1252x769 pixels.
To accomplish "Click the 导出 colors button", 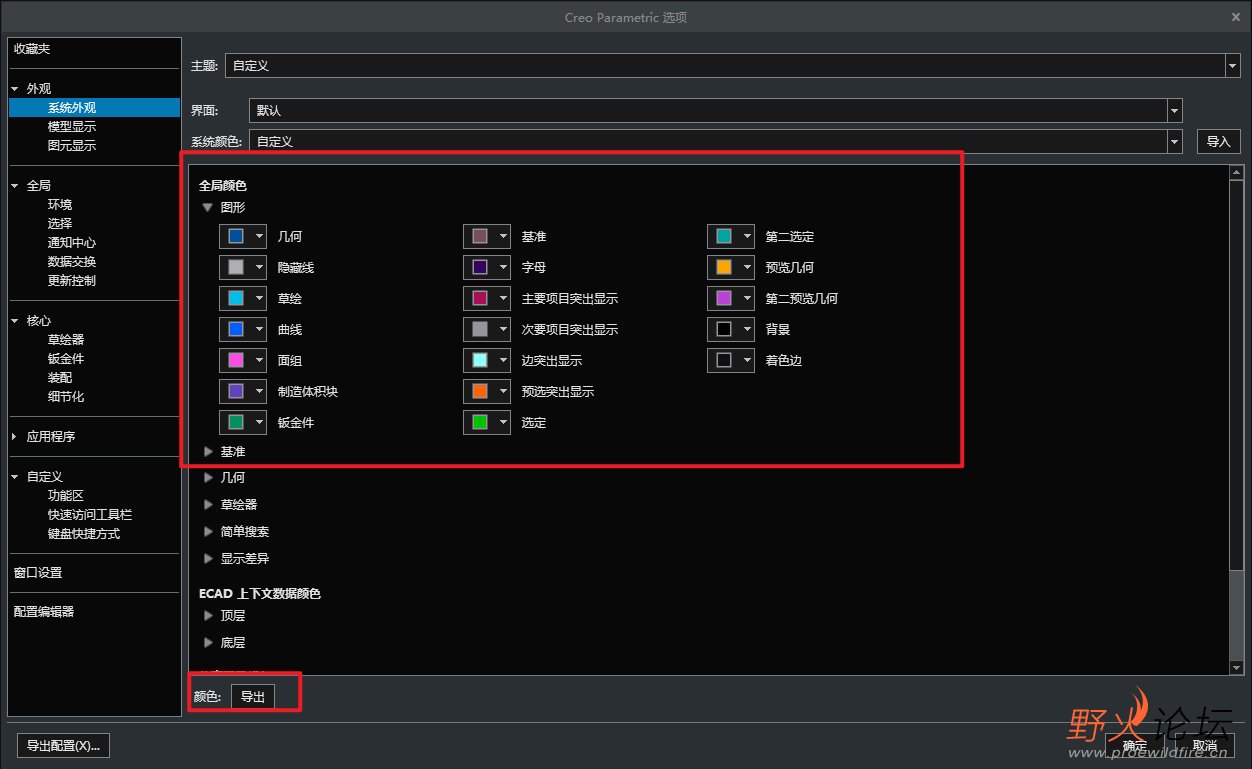I will click(x=253, y=696).
